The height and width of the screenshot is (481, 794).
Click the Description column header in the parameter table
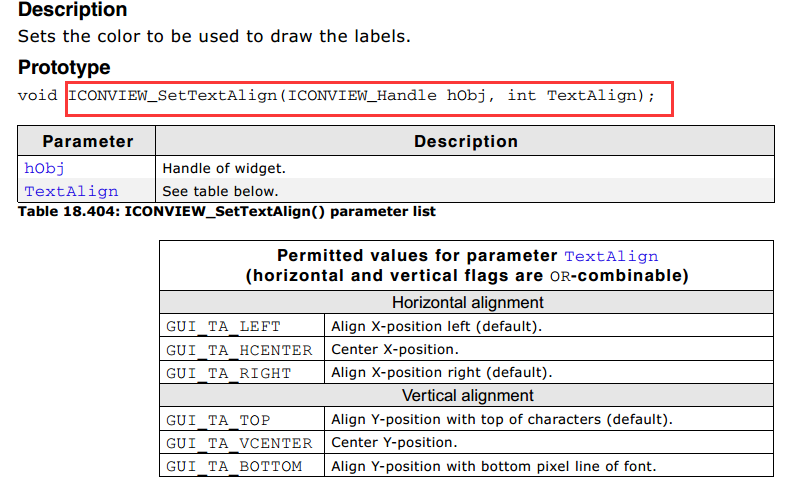[465, 141]
